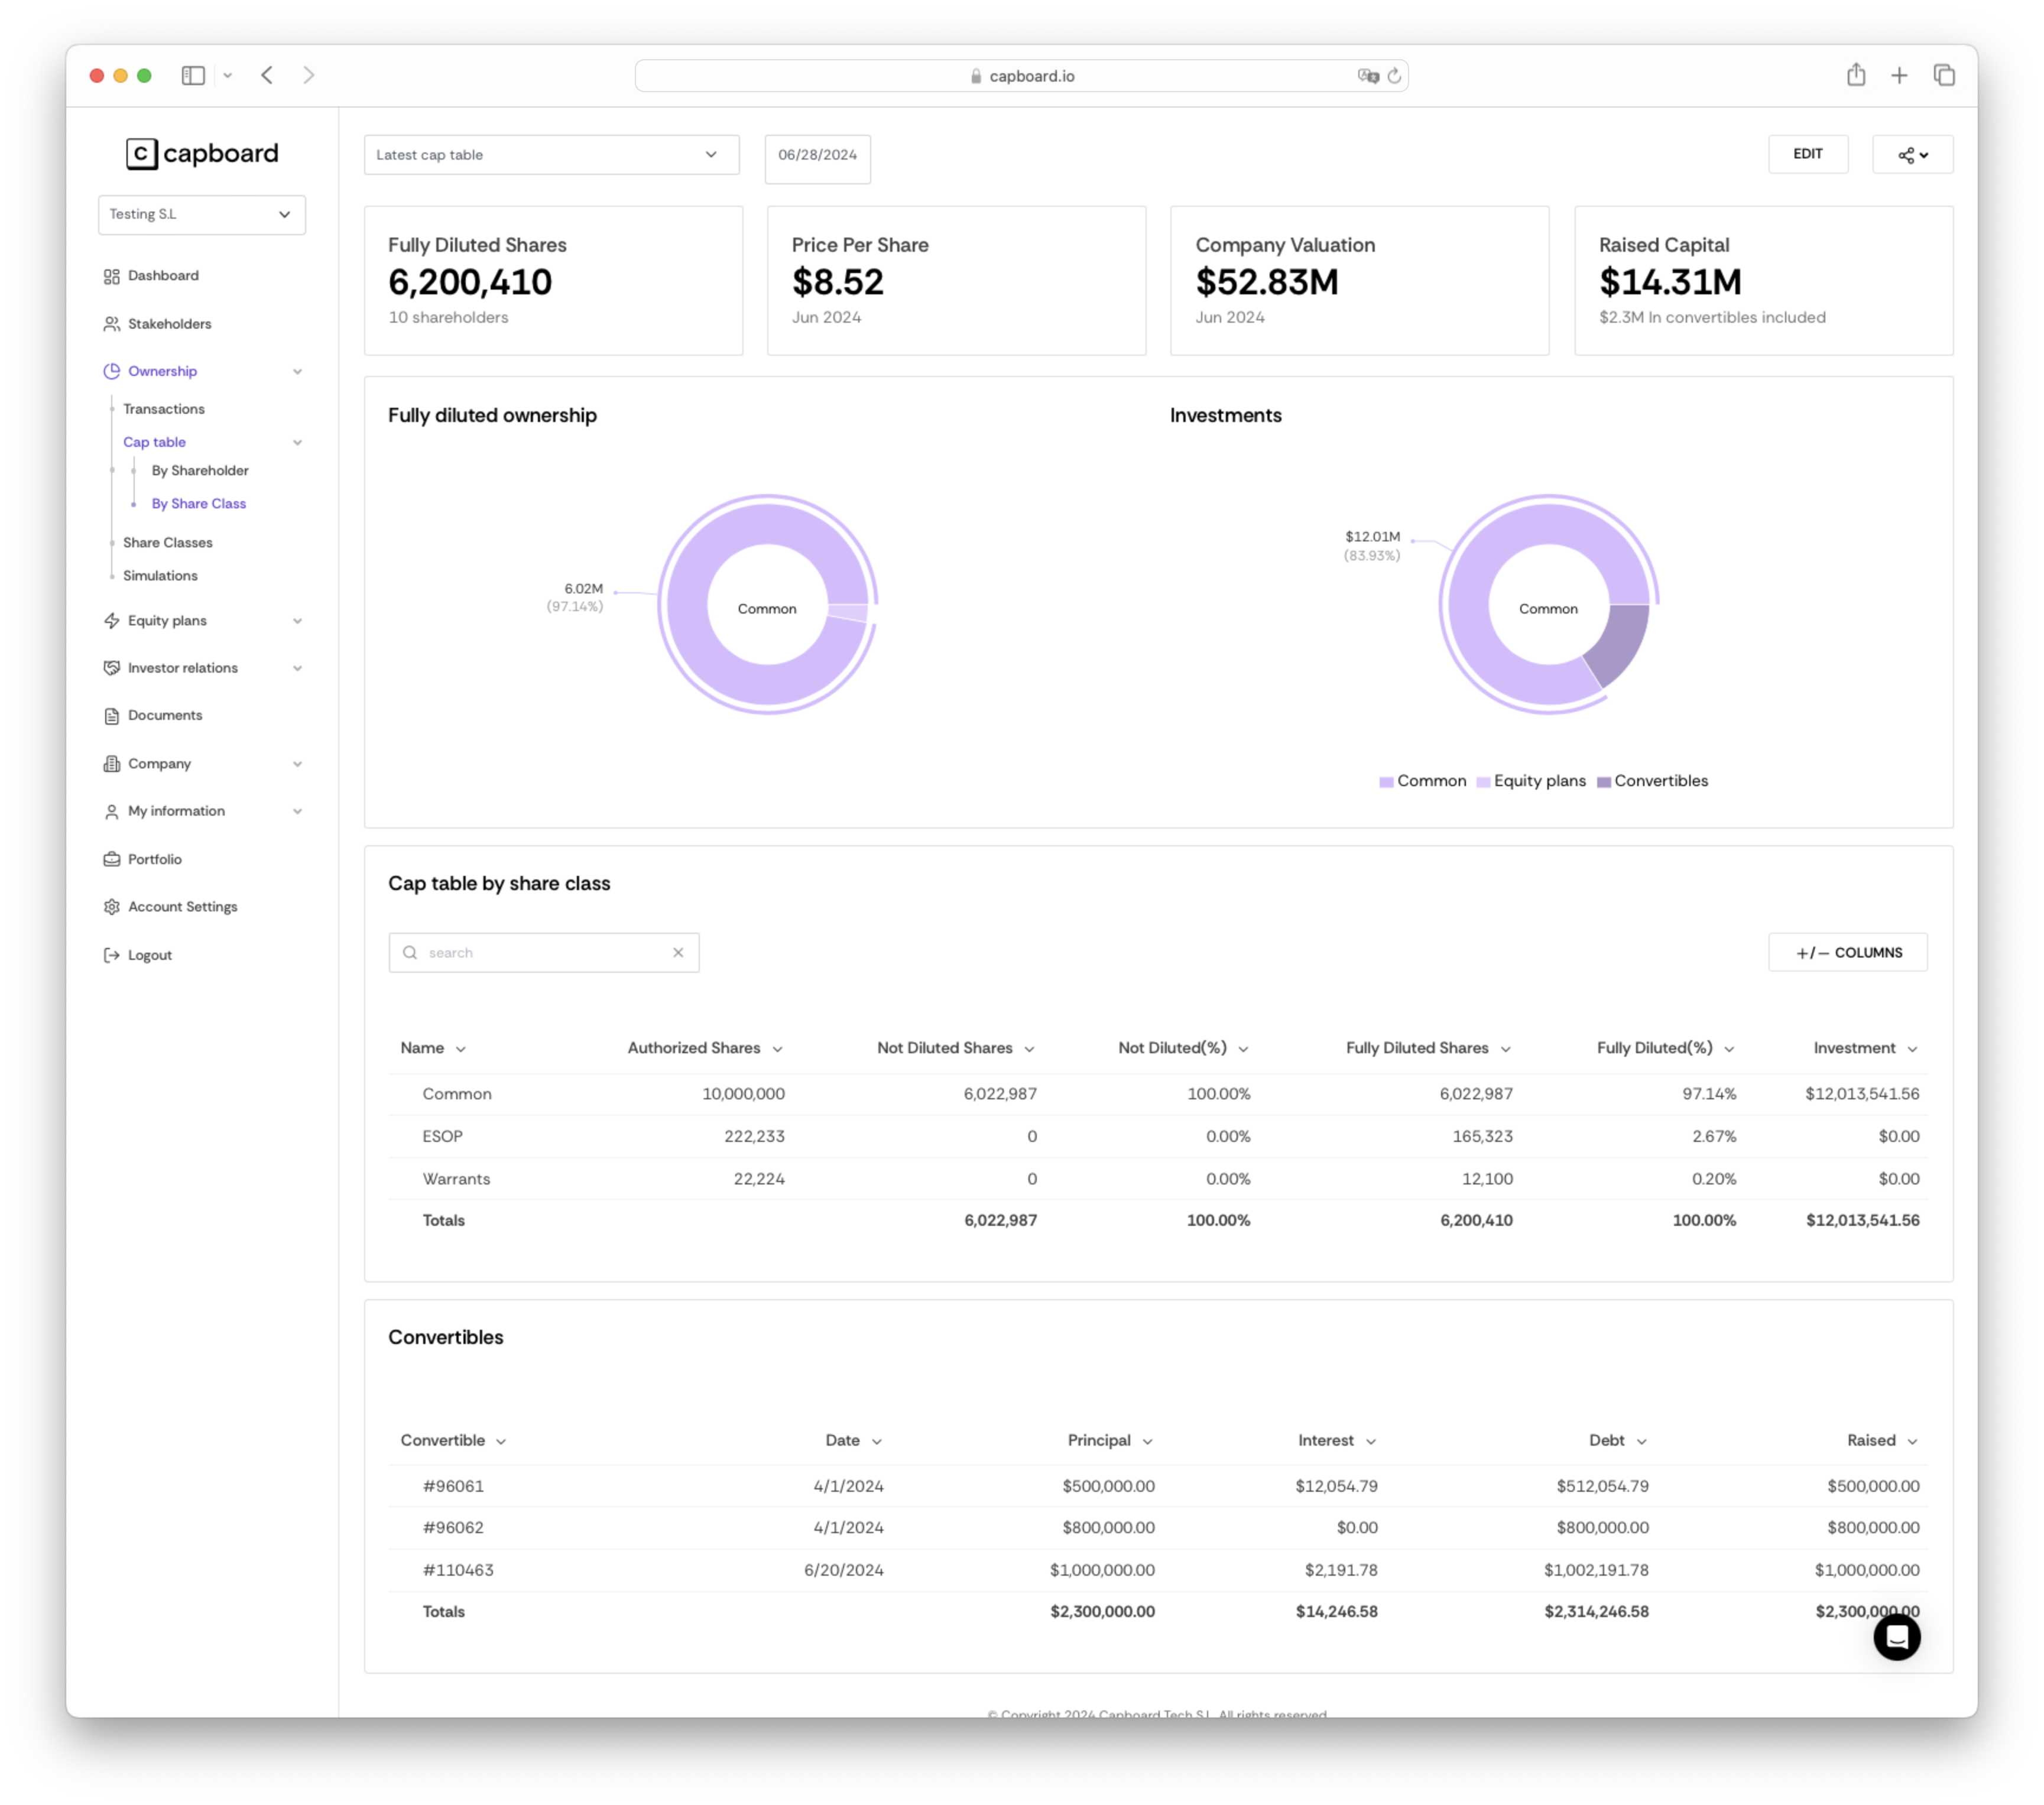Viewport: 2044px width, 1805px height.
Task: Expand the Testing S.L company selector
Action: pyautogui.click(x=201, y=214)
